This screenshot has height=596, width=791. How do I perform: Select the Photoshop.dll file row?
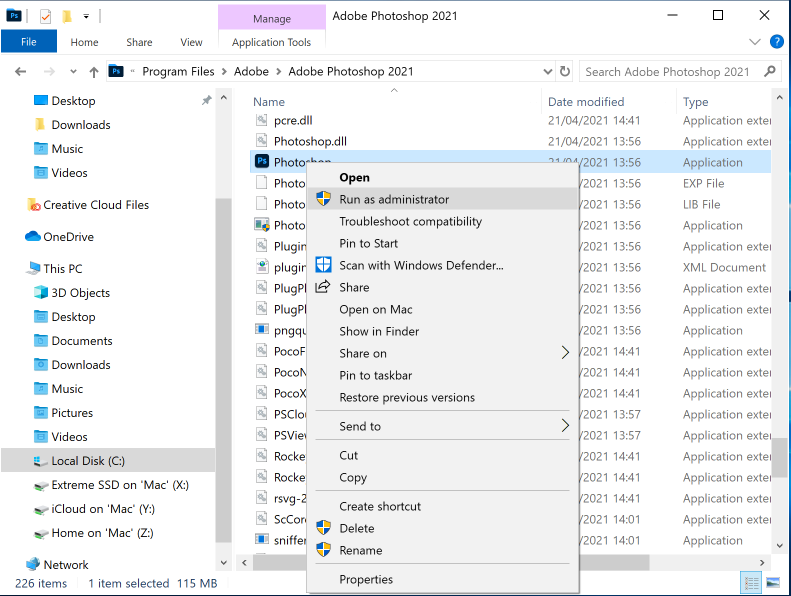click(x=510, y=141)
